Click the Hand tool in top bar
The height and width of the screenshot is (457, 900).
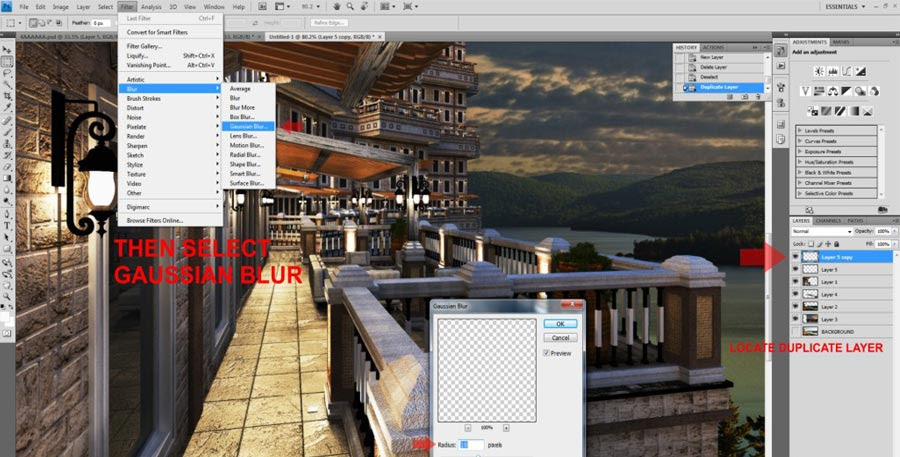(337, 6)
